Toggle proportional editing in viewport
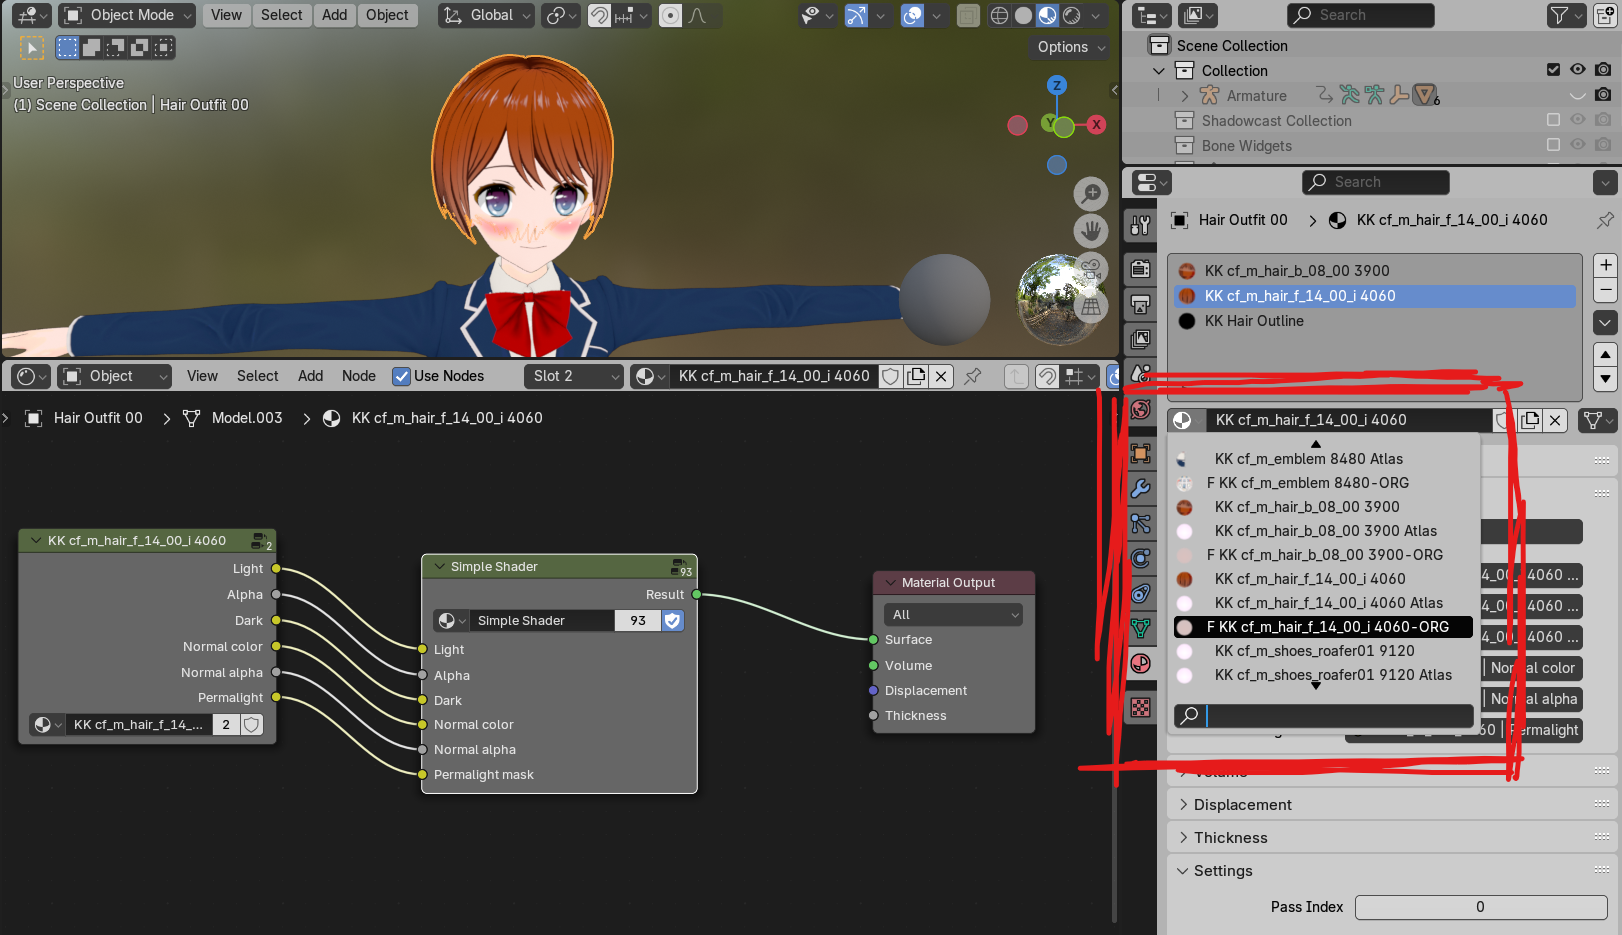1622x935 pixels. tap(671, 15)
